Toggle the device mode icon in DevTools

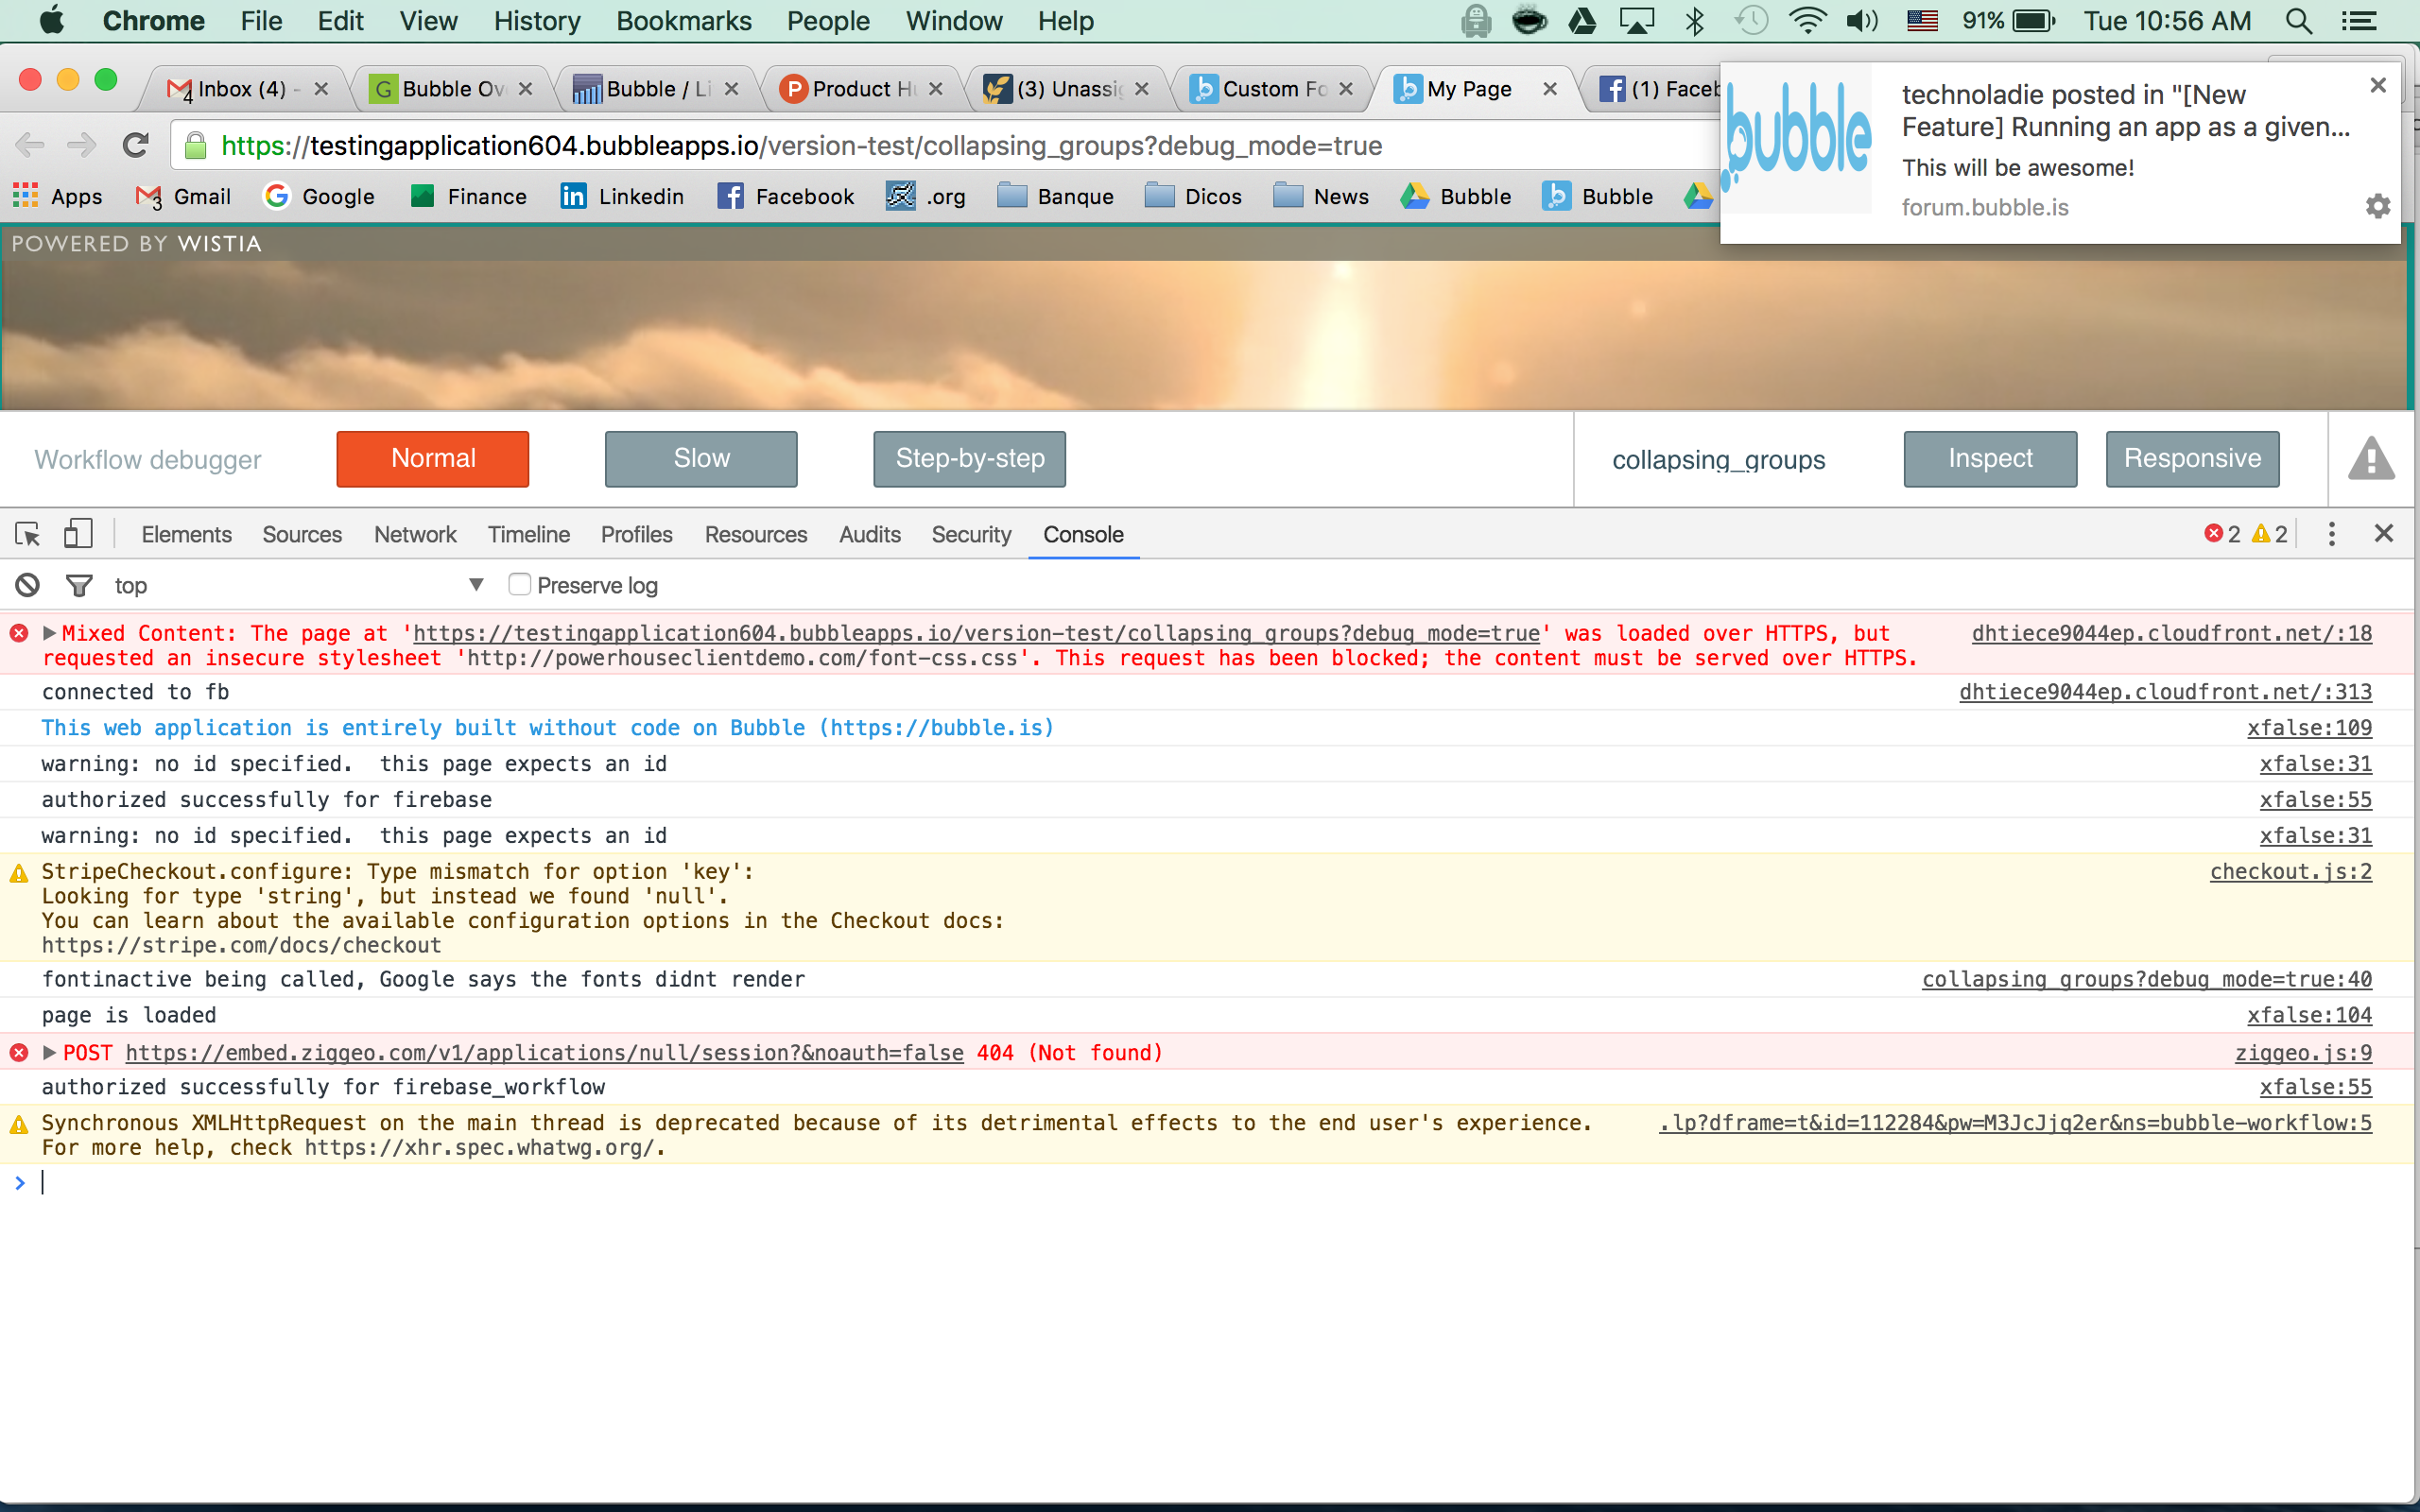click(x=77, y=534)
